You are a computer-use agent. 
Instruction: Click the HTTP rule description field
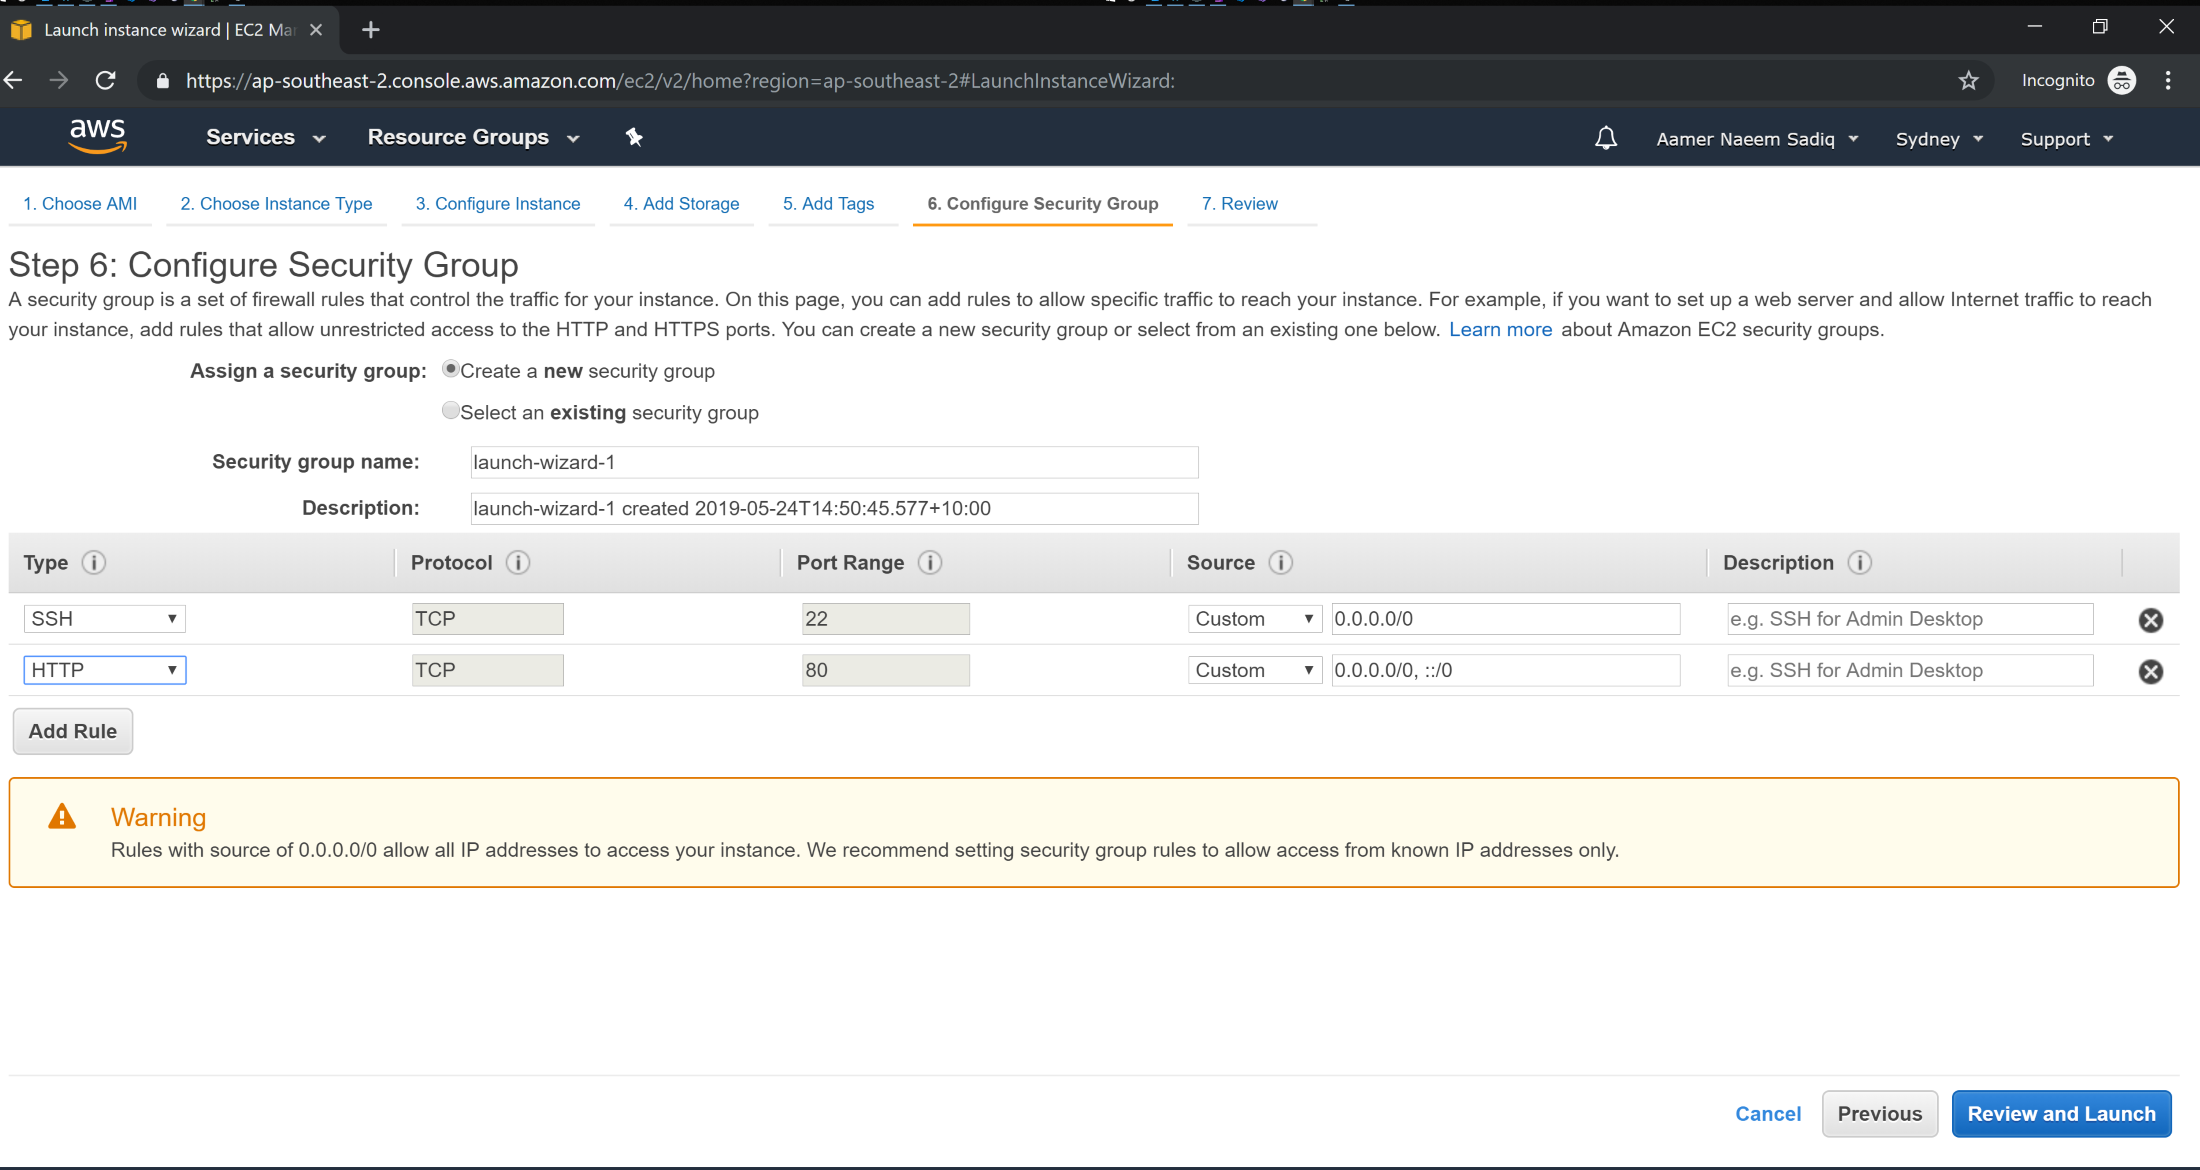(x=1910, y=670)
